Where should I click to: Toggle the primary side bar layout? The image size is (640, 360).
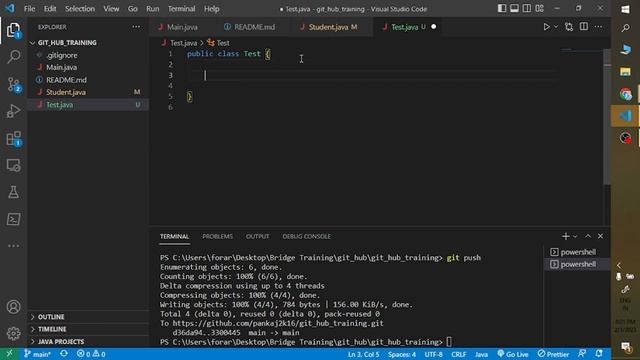502,9
